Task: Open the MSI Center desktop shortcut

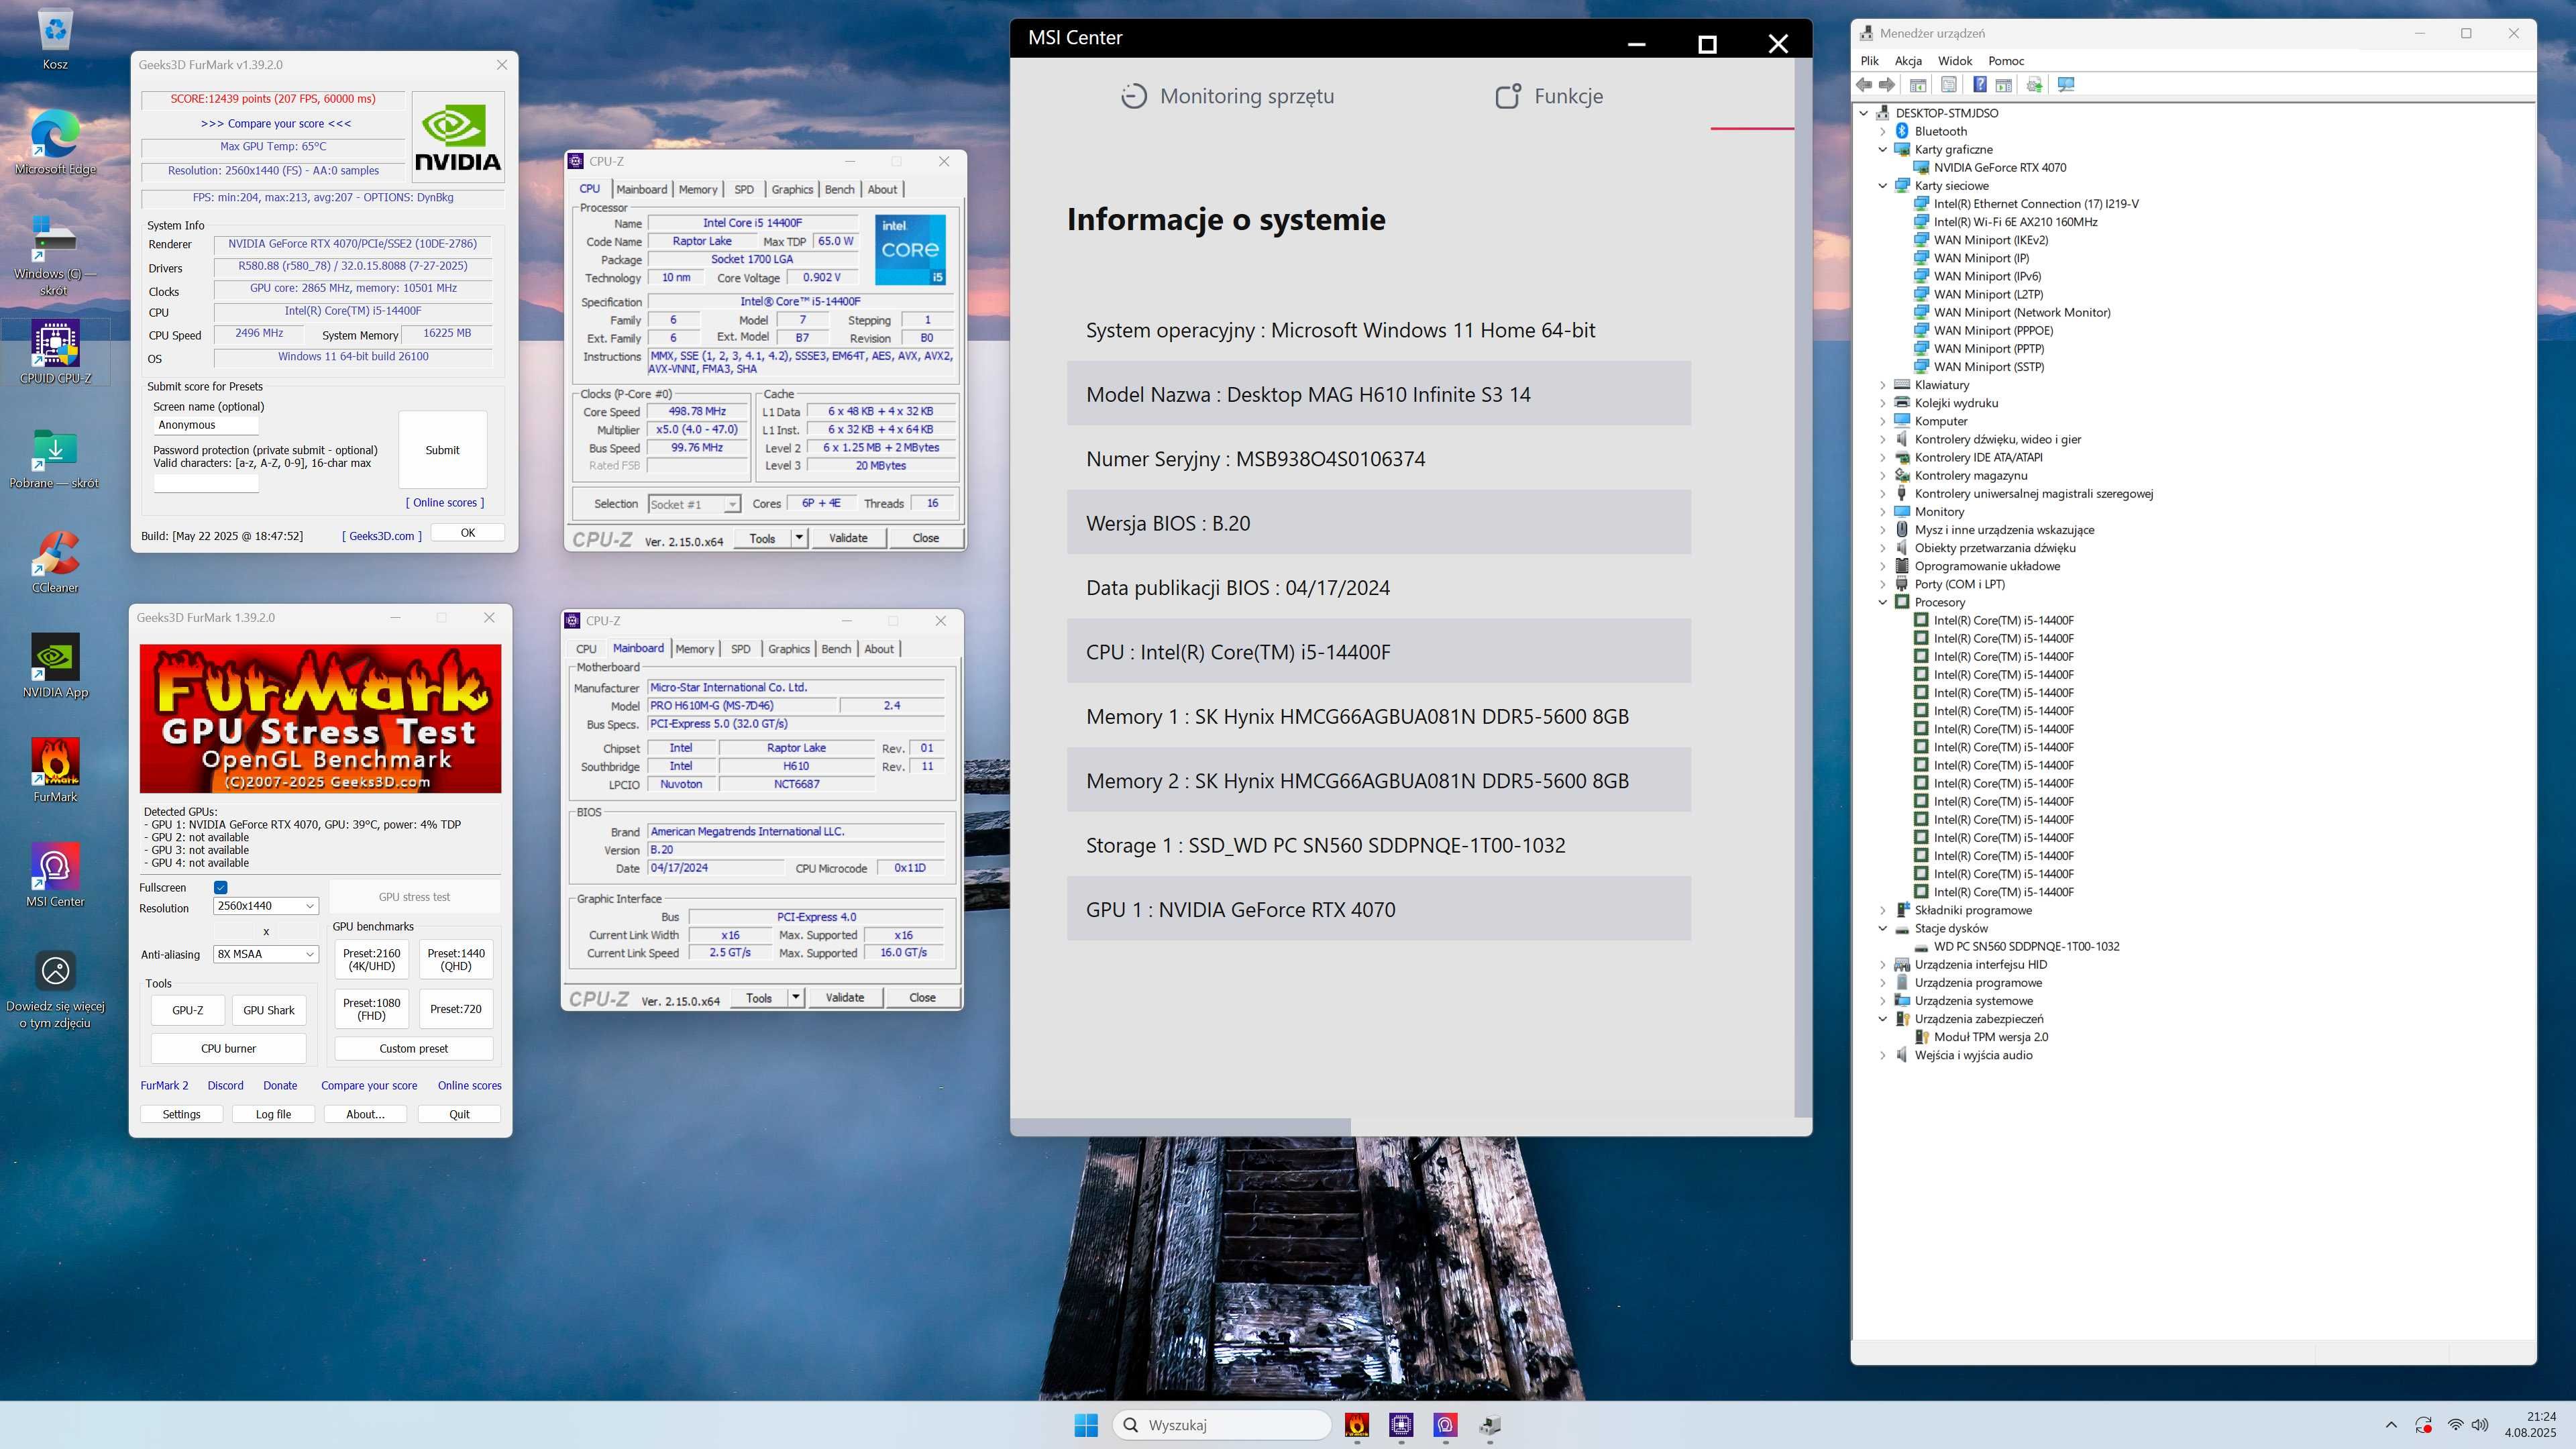Action: [55, 875]
